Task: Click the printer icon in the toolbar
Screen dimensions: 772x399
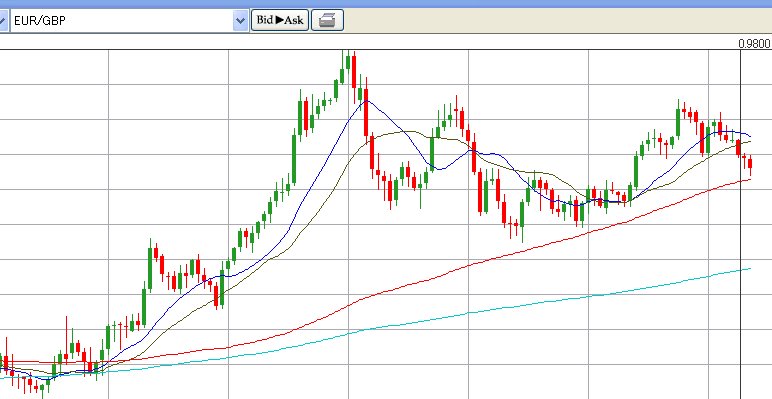Action: (327, 21)
